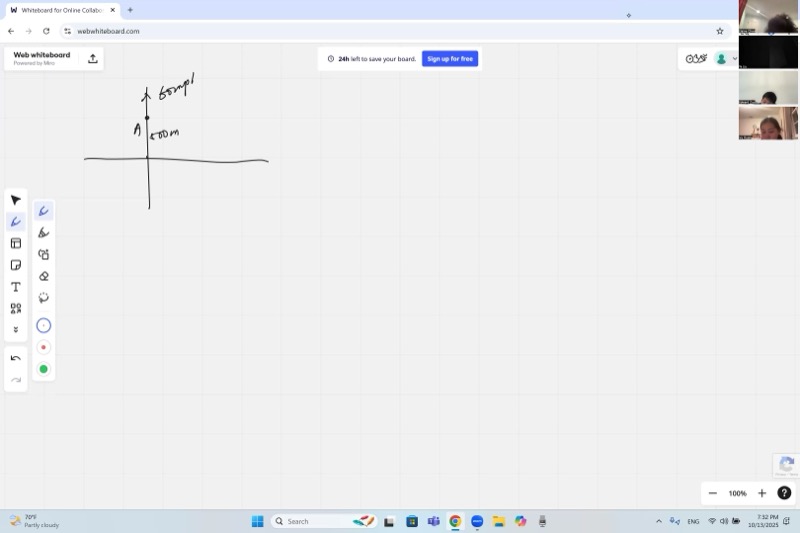This screenshot has height=533, width=800.
Task: Click the export board upload icon
Action: click(x=93, y=59)
